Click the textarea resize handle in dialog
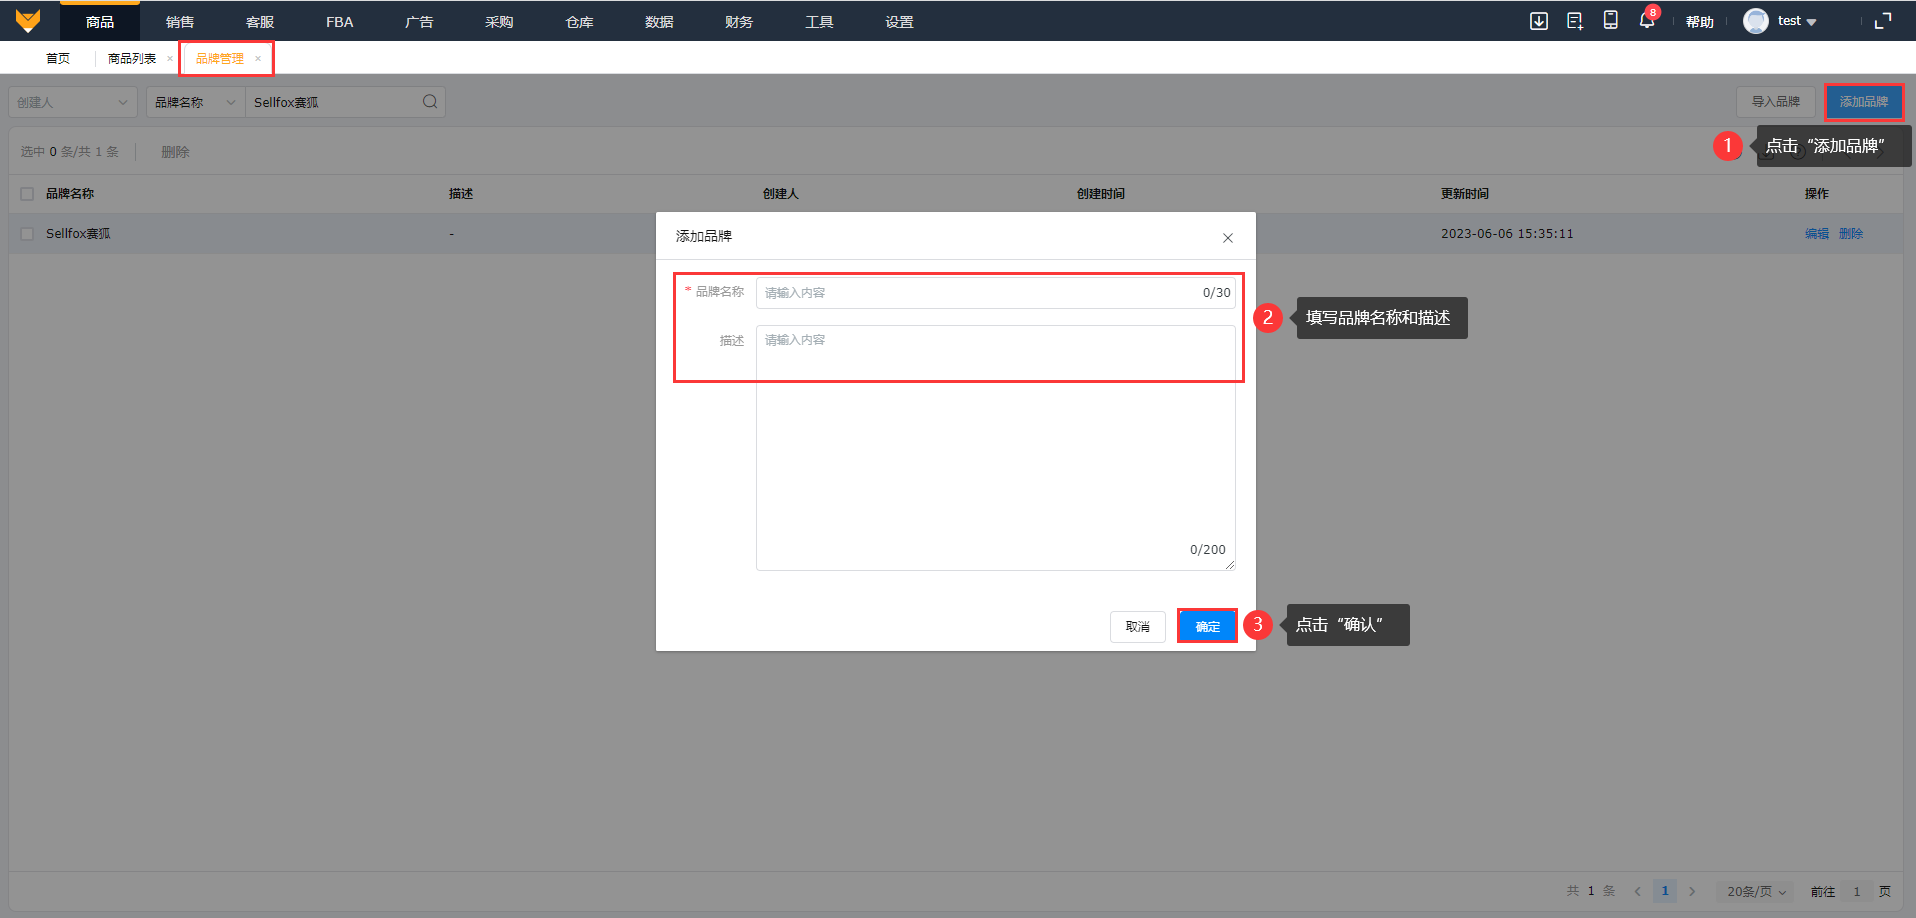Viewport: 1916px width, 918px height. coord(1230,565)
